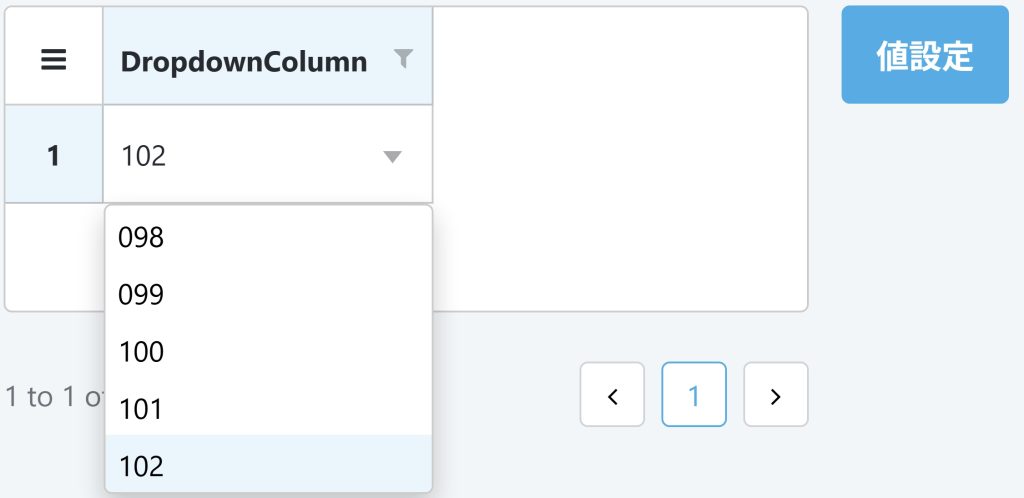Choose option 099 from the list

[268, 295]
